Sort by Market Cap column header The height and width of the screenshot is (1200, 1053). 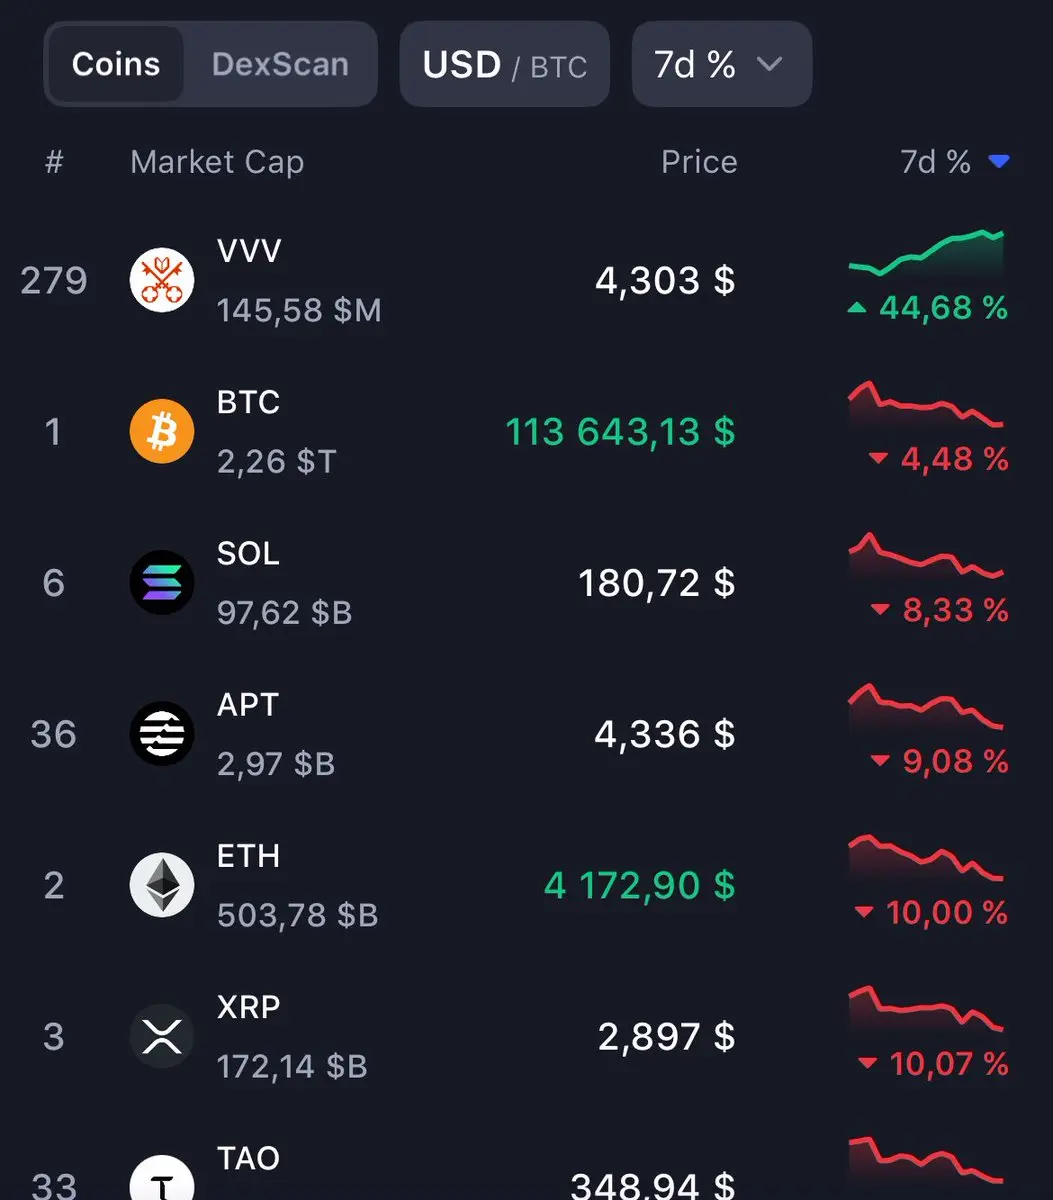pos(217,162)
